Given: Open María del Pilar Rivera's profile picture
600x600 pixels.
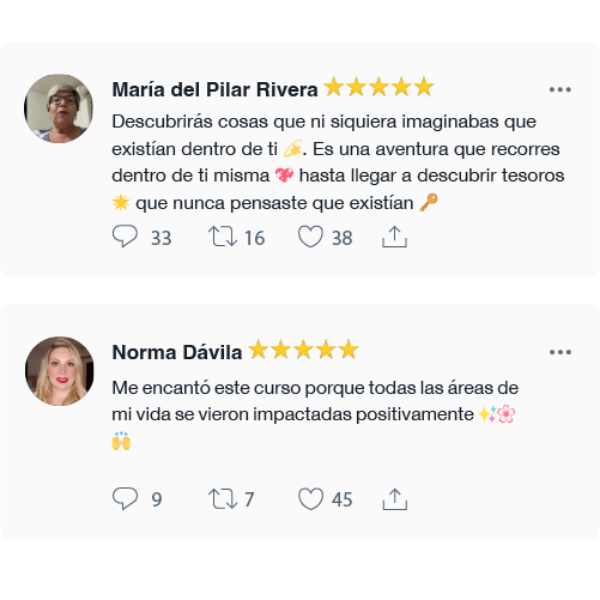Looking at the screenshot, I should (59, 109).
